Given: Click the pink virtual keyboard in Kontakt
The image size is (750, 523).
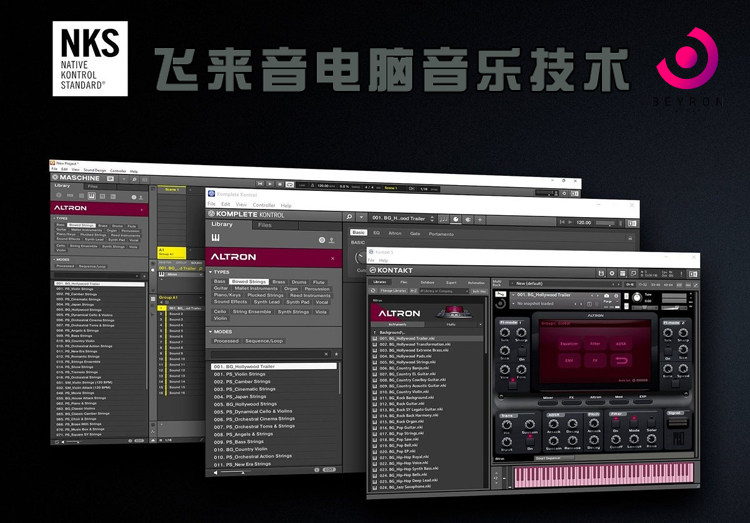Looking at the screenshot, I should [603, 475].
